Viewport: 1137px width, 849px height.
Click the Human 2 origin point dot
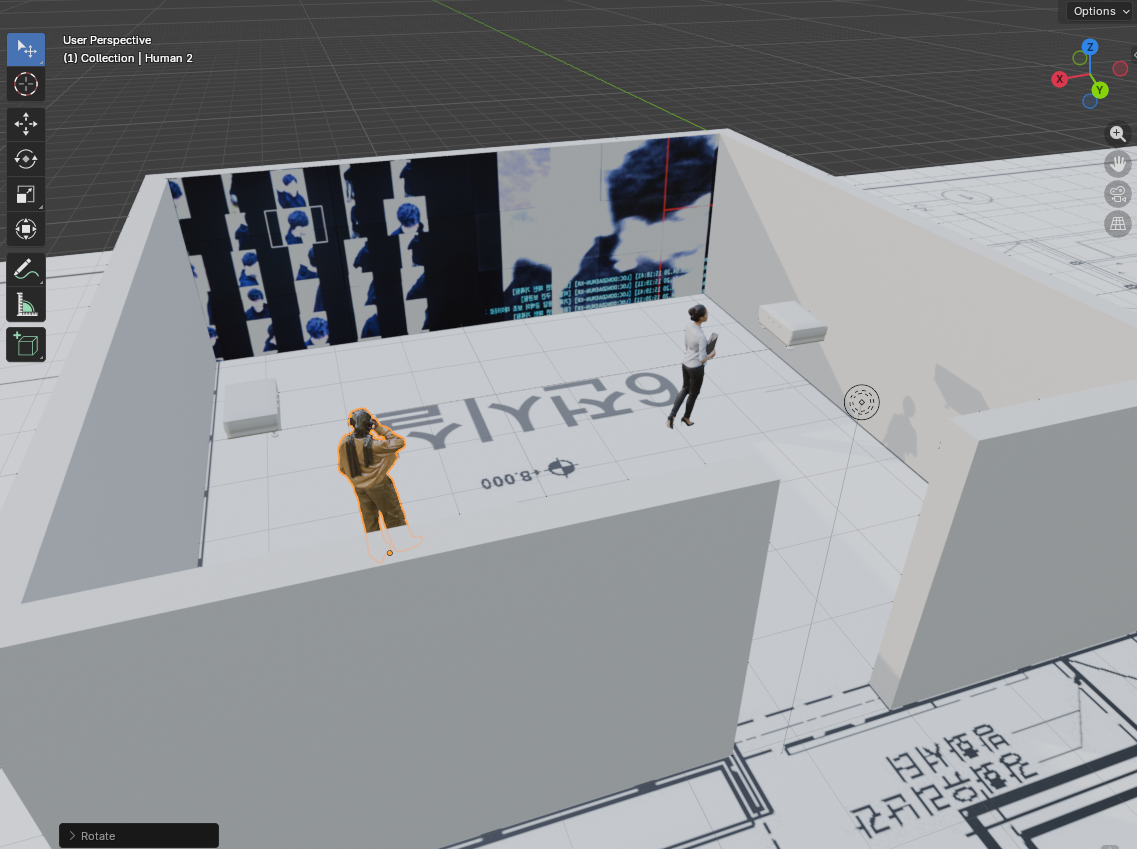click(390, 553)
